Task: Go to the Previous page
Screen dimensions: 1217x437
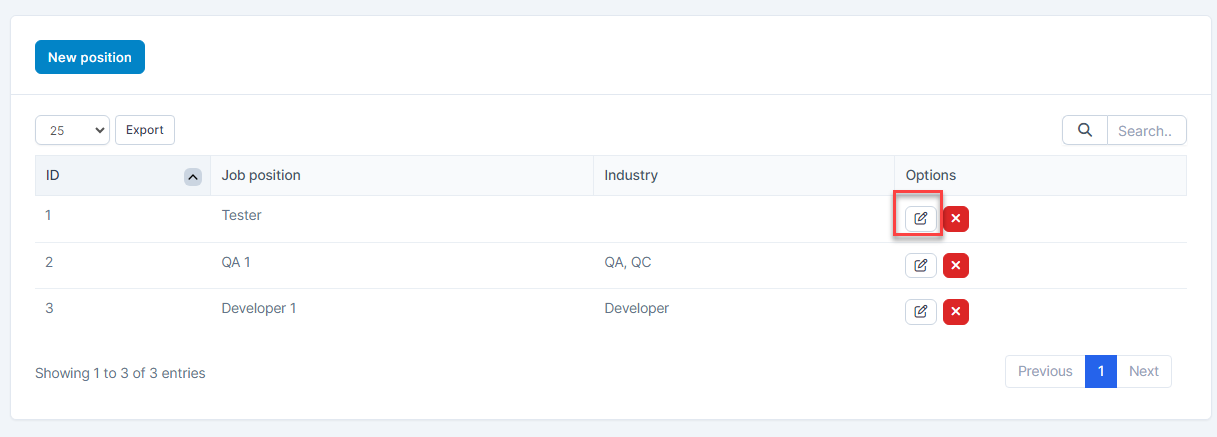Action: pyautogui.click(x=1045, y=371)
